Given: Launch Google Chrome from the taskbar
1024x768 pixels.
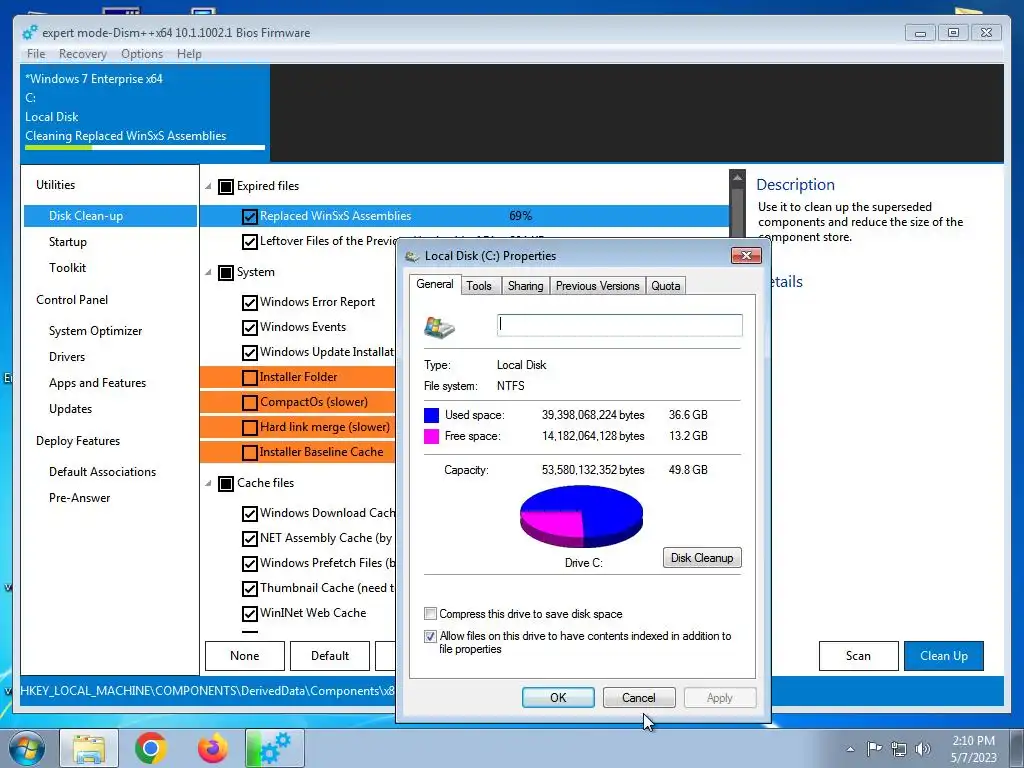Looking at the screenshot, I should tap(151, 748).
